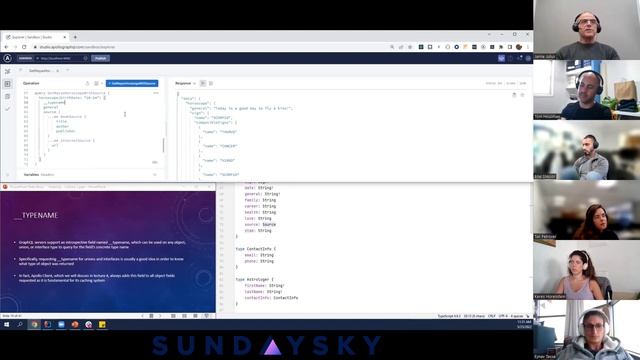This screenshot has width=640, height=360.
Task: Switch to PowerPoint slide sorter view icon
Action: pyautogui.click(x=184, y=316)
